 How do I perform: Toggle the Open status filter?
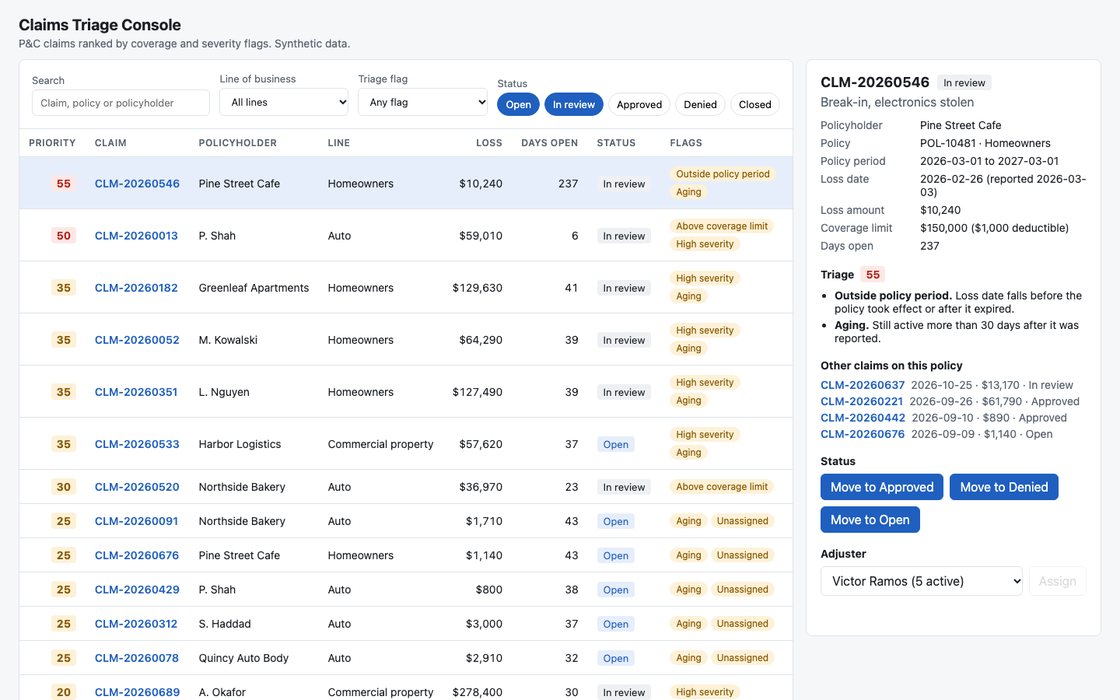click(518, 104)
